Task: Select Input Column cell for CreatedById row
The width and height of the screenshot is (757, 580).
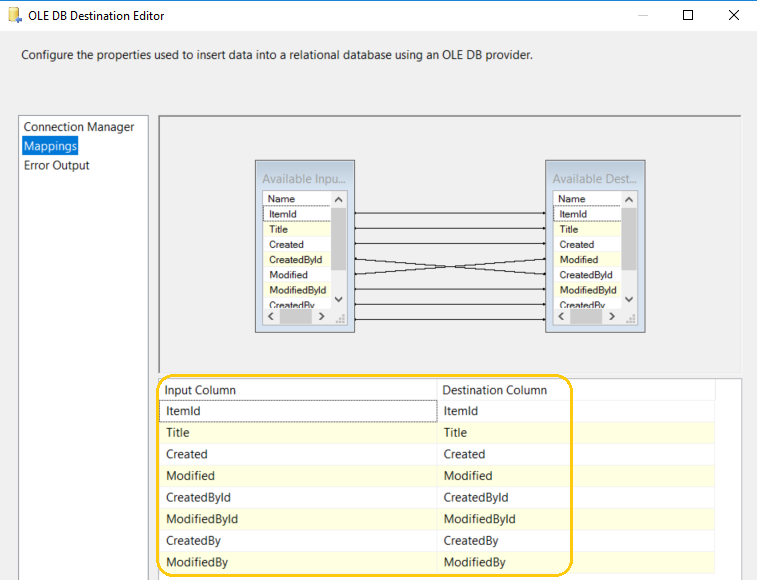Action: 298,497
